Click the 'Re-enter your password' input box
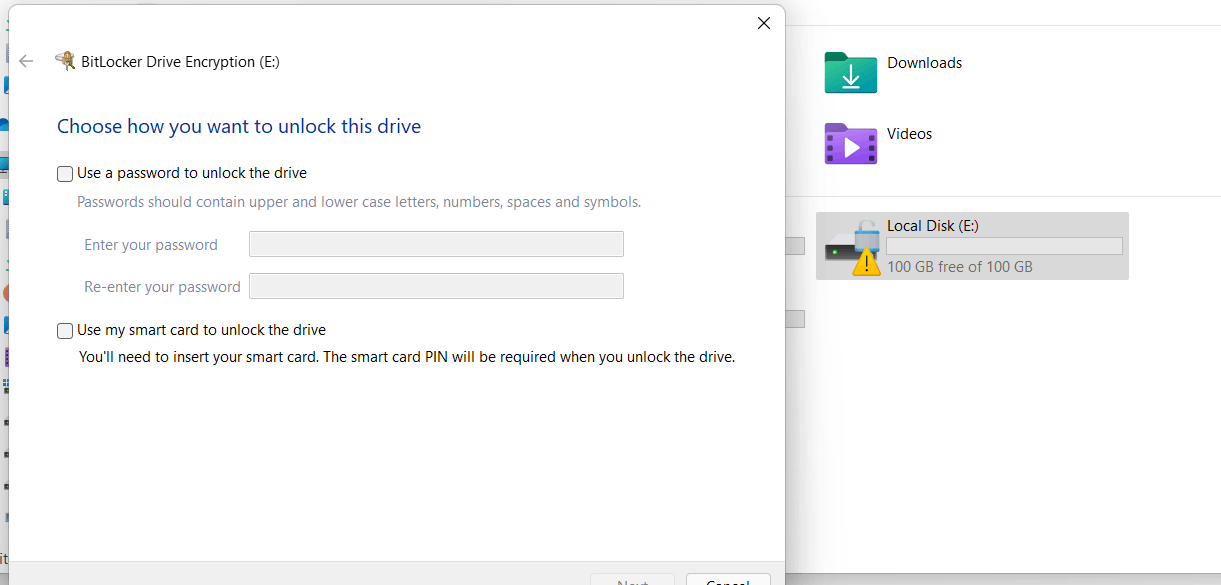Image resolution: width=1221 pixels, height=585 pixels. [x=436, y=286]
